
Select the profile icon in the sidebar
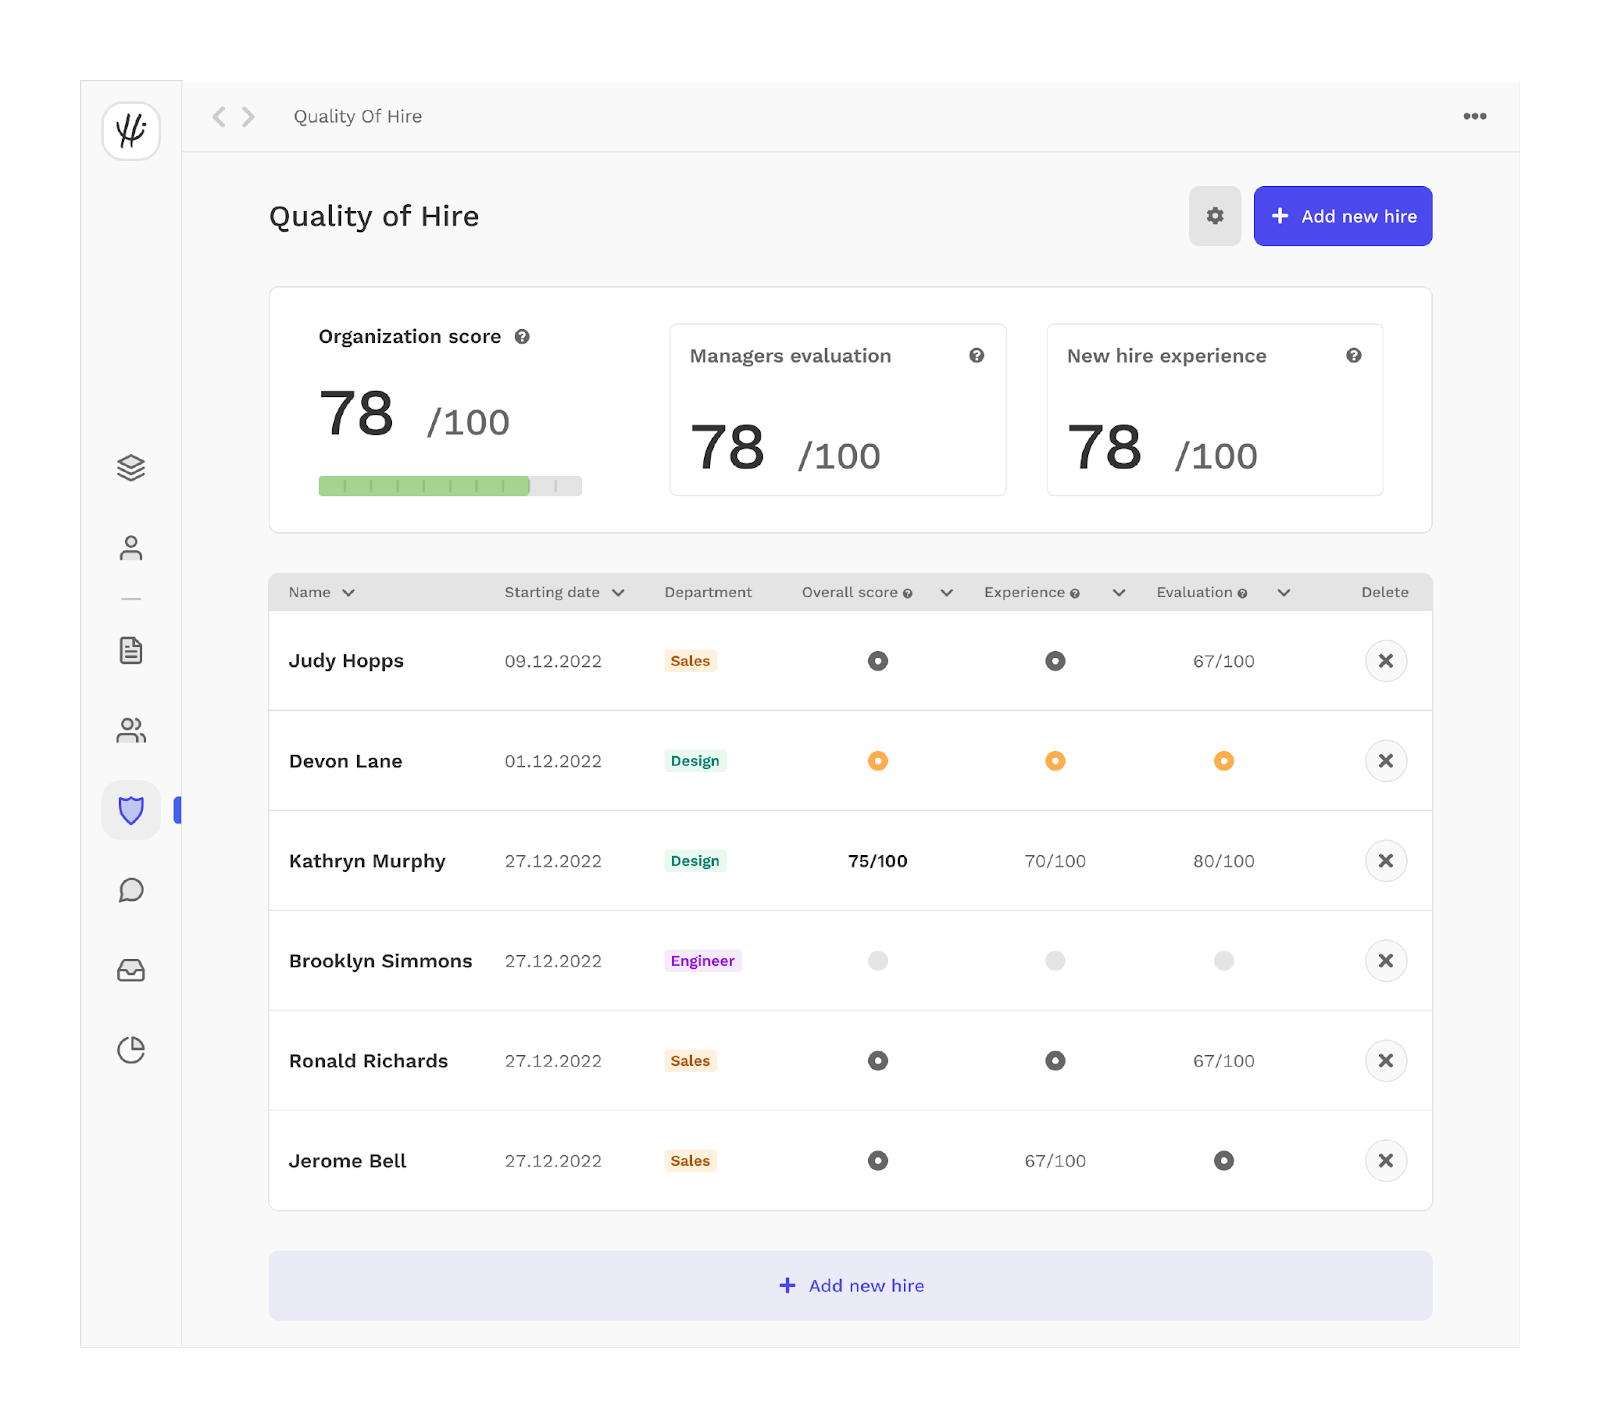click(130, 548)
